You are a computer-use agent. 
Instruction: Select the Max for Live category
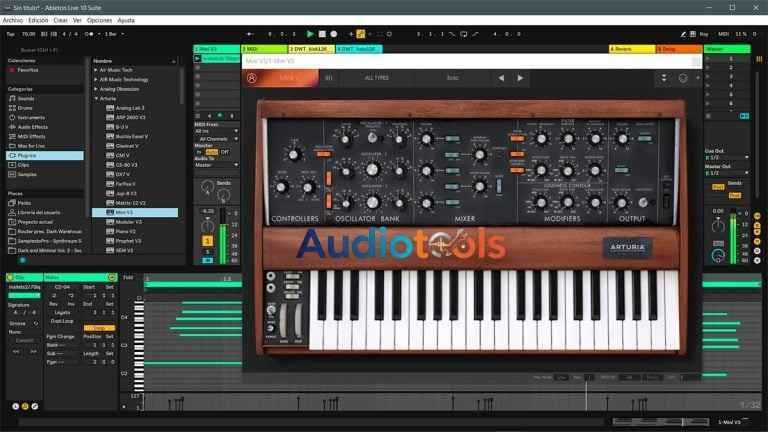(x=27, y=146)
